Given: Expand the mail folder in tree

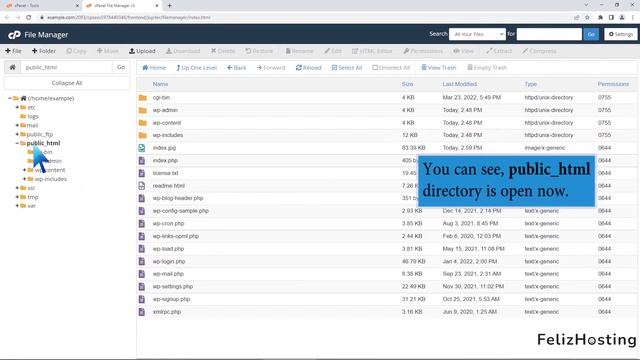Looking at the screenshot, I should (x=17, y=125).
